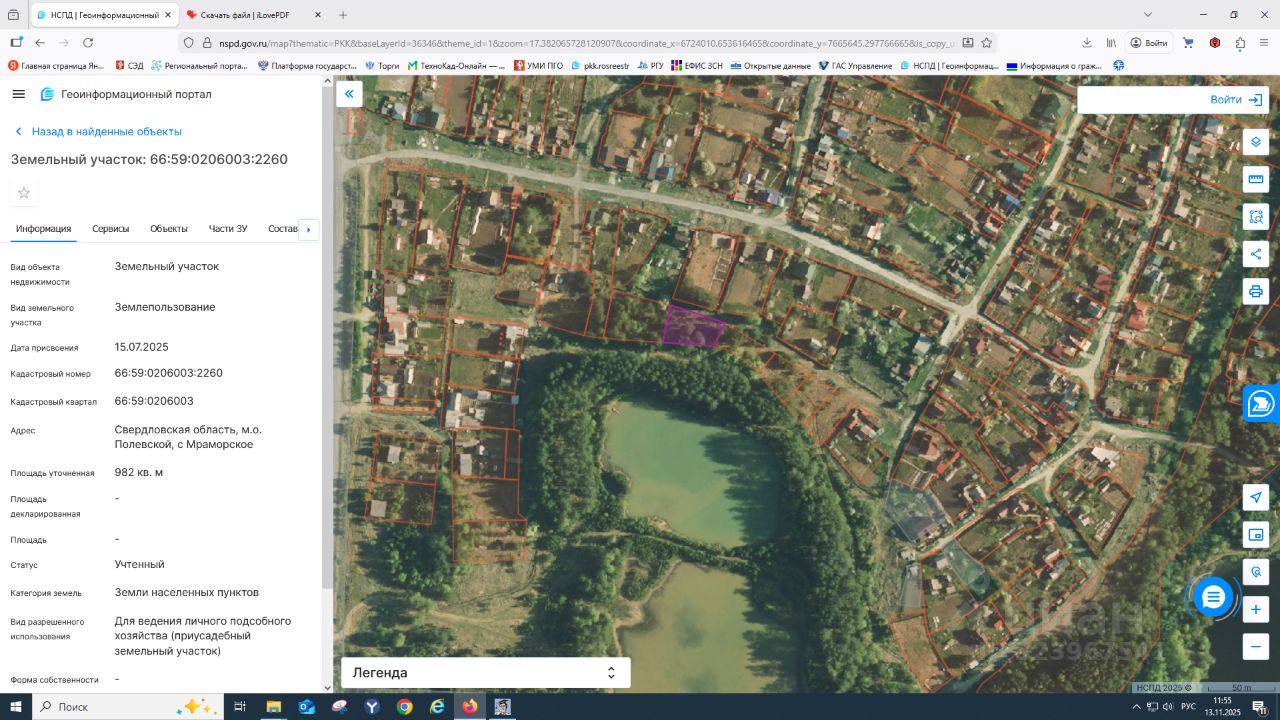The image size is (1280, 720).
Task: Activate the ruler measurement tool
Action: point(1256,179)
